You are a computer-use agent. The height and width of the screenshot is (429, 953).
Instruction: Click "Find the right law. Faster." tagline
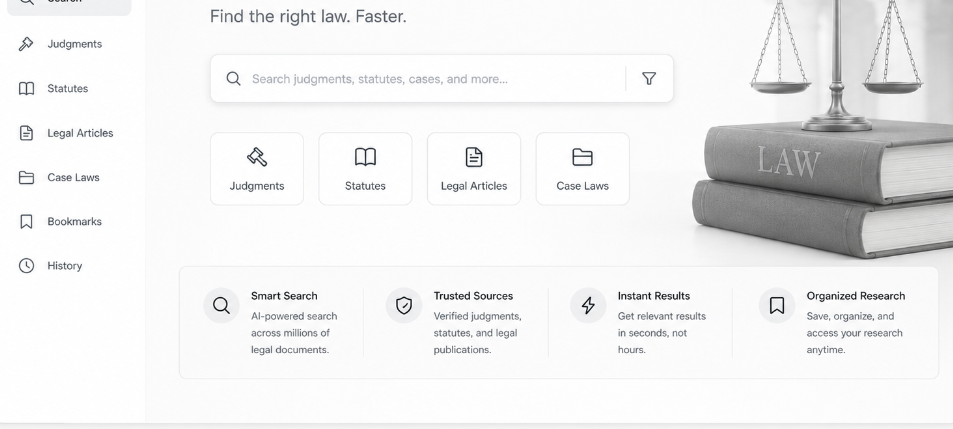click(x=308, y=16)
